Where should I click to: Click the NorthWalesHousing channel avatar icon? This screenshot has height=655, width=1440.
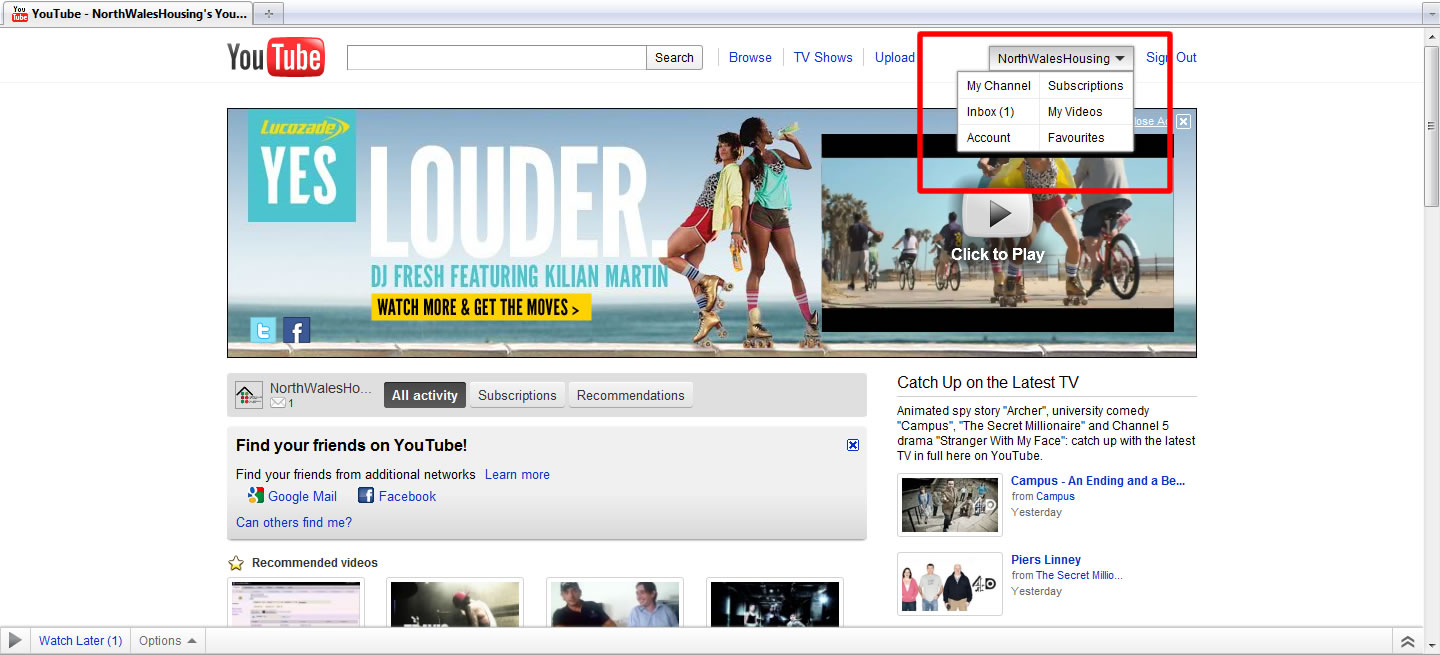249,395
